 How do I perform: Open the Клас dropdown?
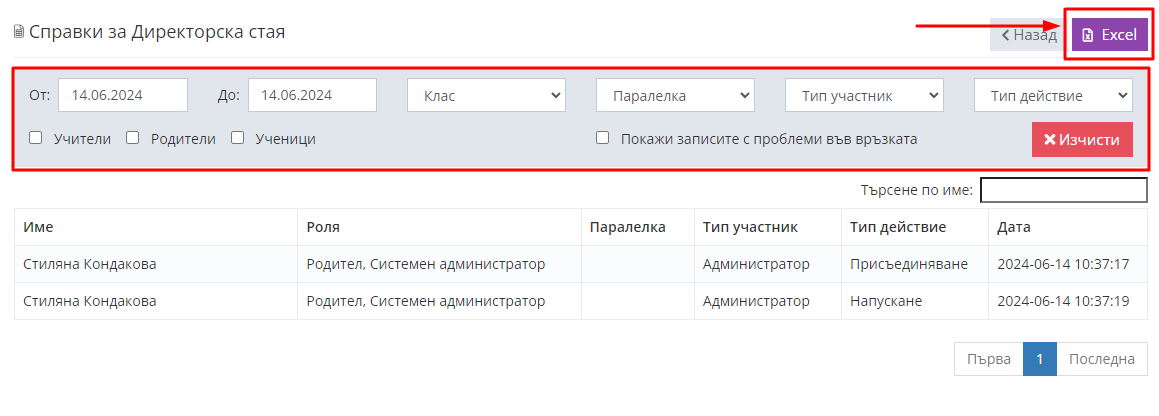click(486, 95)
